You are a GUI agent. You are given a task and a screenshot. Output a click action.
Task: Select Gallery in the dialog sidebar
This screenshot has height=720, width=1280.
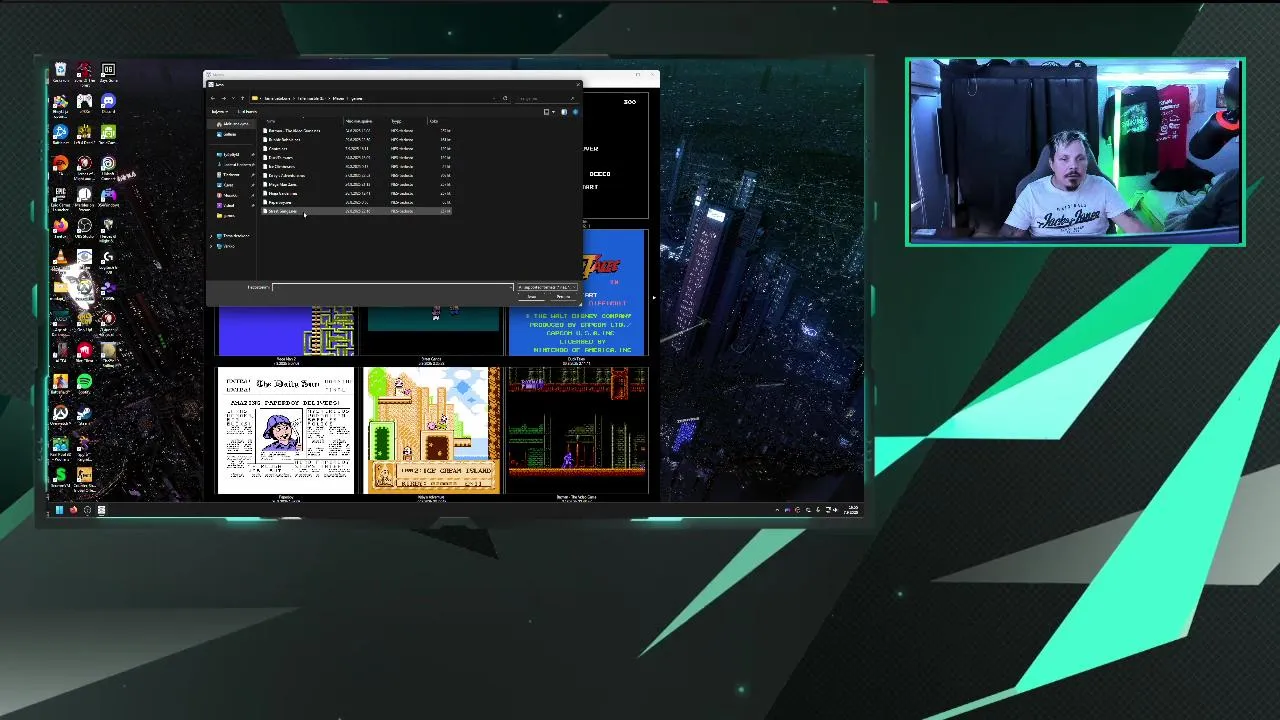pyautogui.click(x=229, y=134)
